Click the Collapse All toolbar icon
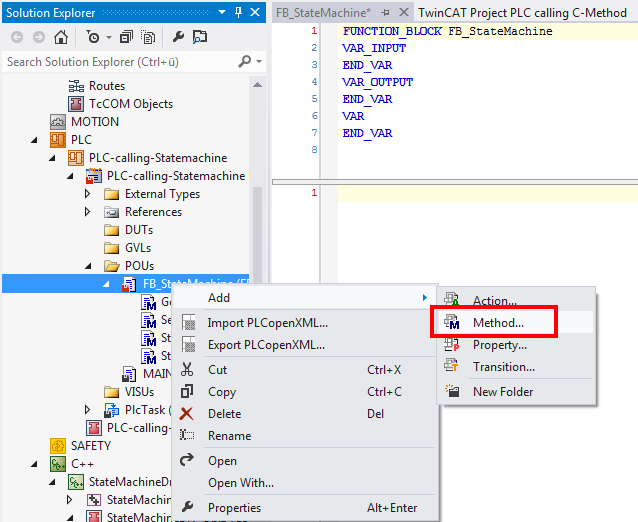 126,37
